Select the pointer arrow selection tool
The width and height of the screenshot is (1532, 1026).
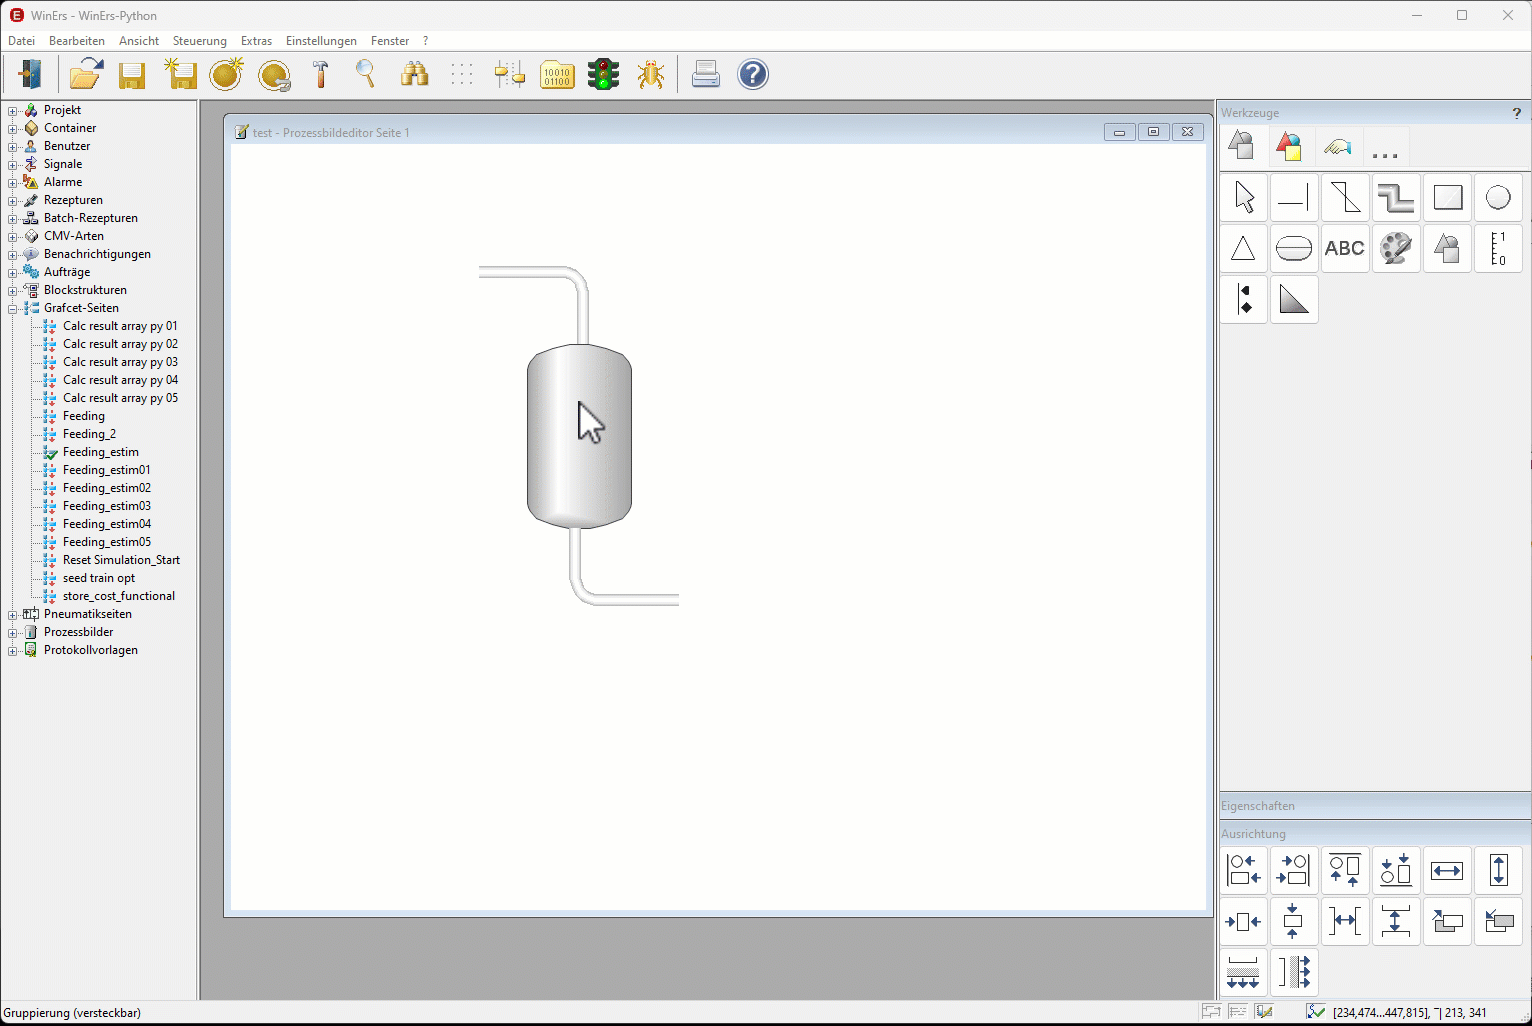[1244, 198]
